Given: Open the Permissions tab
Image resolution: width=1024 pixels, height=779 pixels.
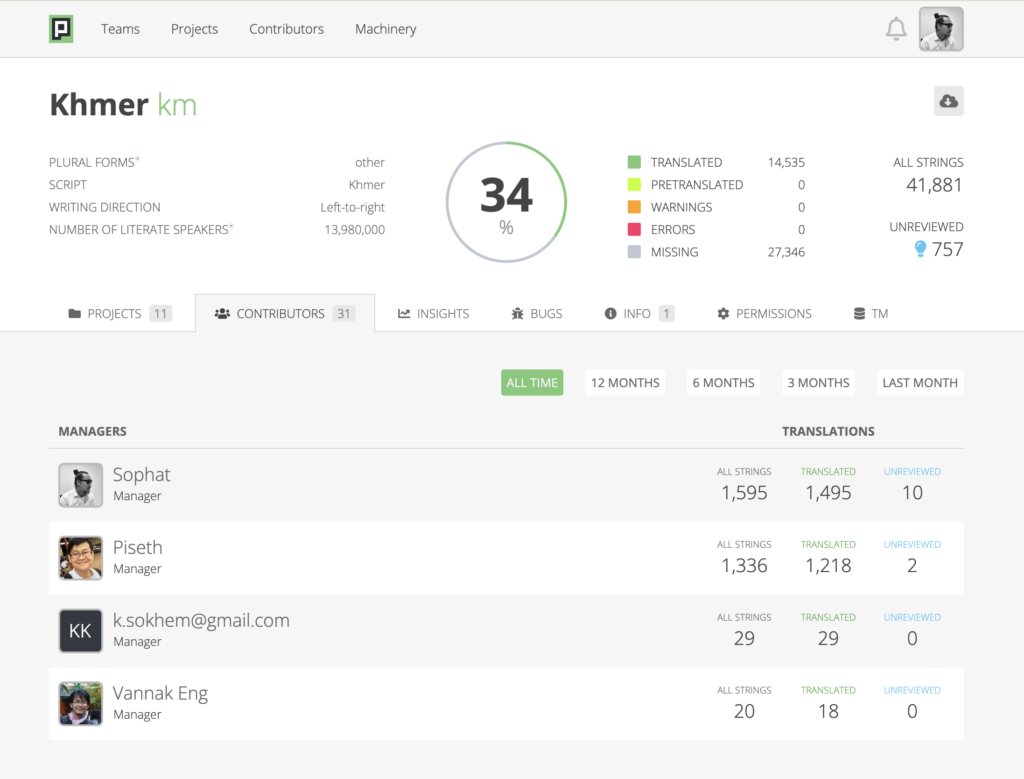Looking at the screenshot, I should pos(764,313).
